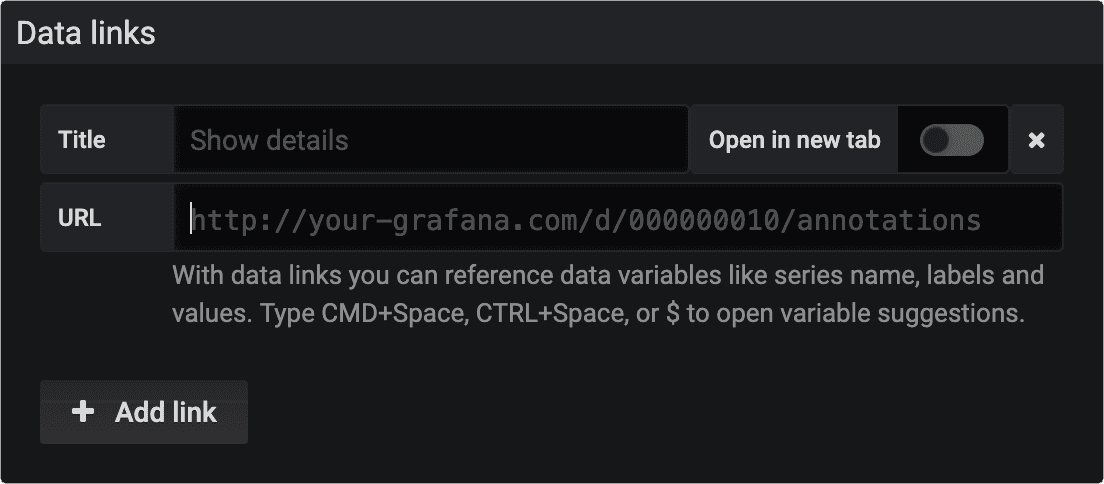Click the URL field label
This screenshot has height=484, width=1104.
(x=79, y=217)
